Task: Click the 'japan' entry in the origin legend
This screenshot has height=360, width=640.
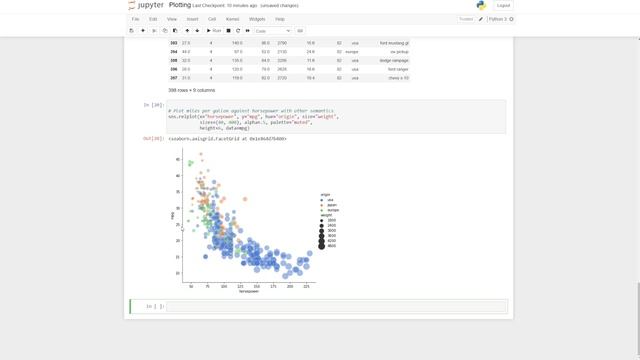Action: 332,205
